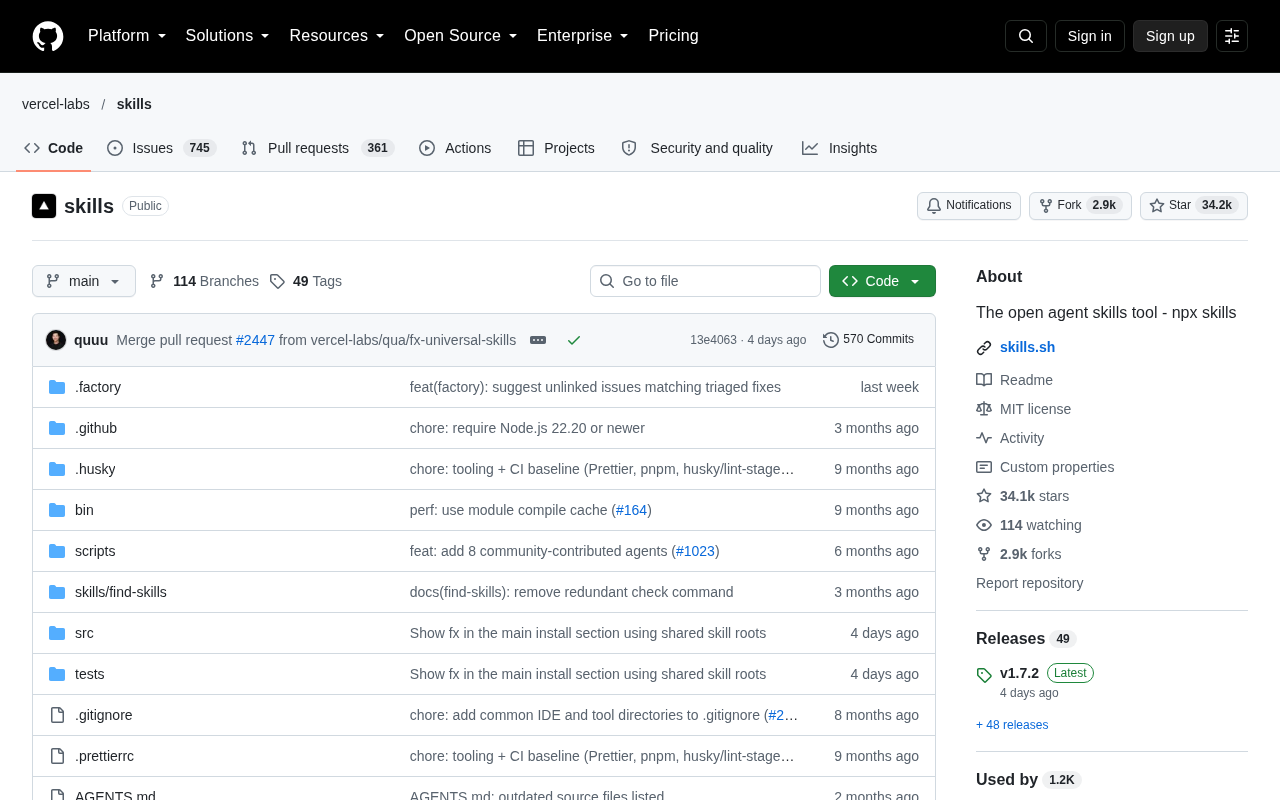
Task: Open the main branch selector
Action: tap(84, 281)
